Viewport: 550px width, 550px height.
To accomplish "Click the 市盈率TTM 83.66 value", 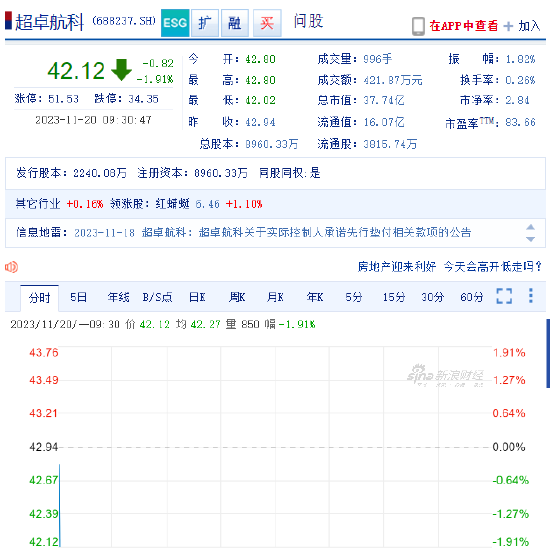I will pos(520,122).
